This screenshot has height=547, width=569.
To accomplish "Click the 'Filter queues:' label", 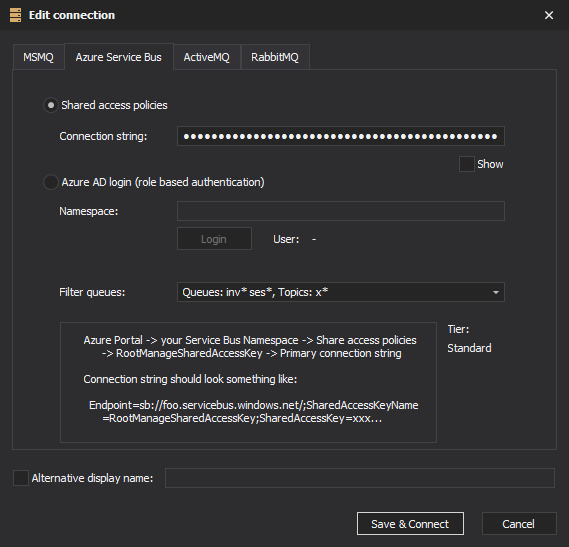I will (92, 292).
